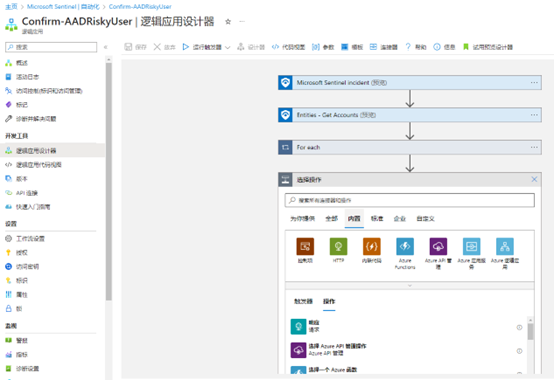Image resolution: width=554 pixels, height=380 pixels.
Task: Open Microsoft Sentinel incident step menu
Action: click(x=534, y=82)
